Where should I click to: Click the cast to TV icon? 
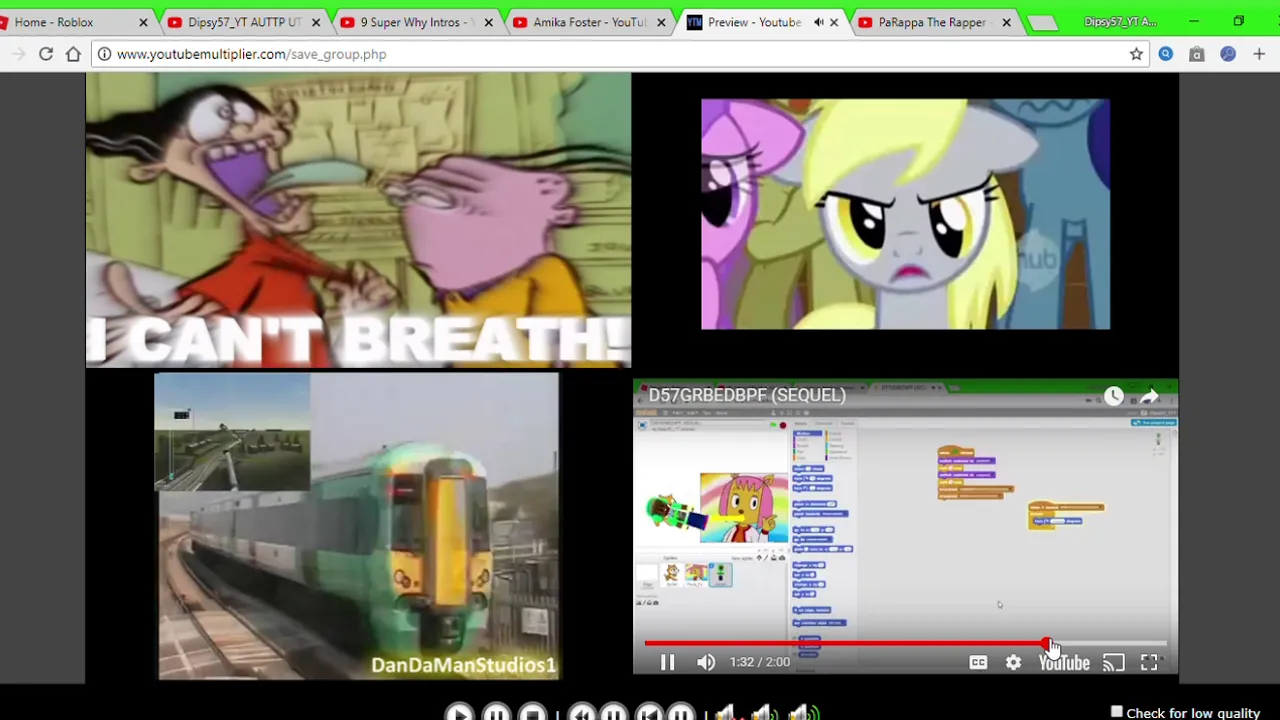tap(1113, 662)
